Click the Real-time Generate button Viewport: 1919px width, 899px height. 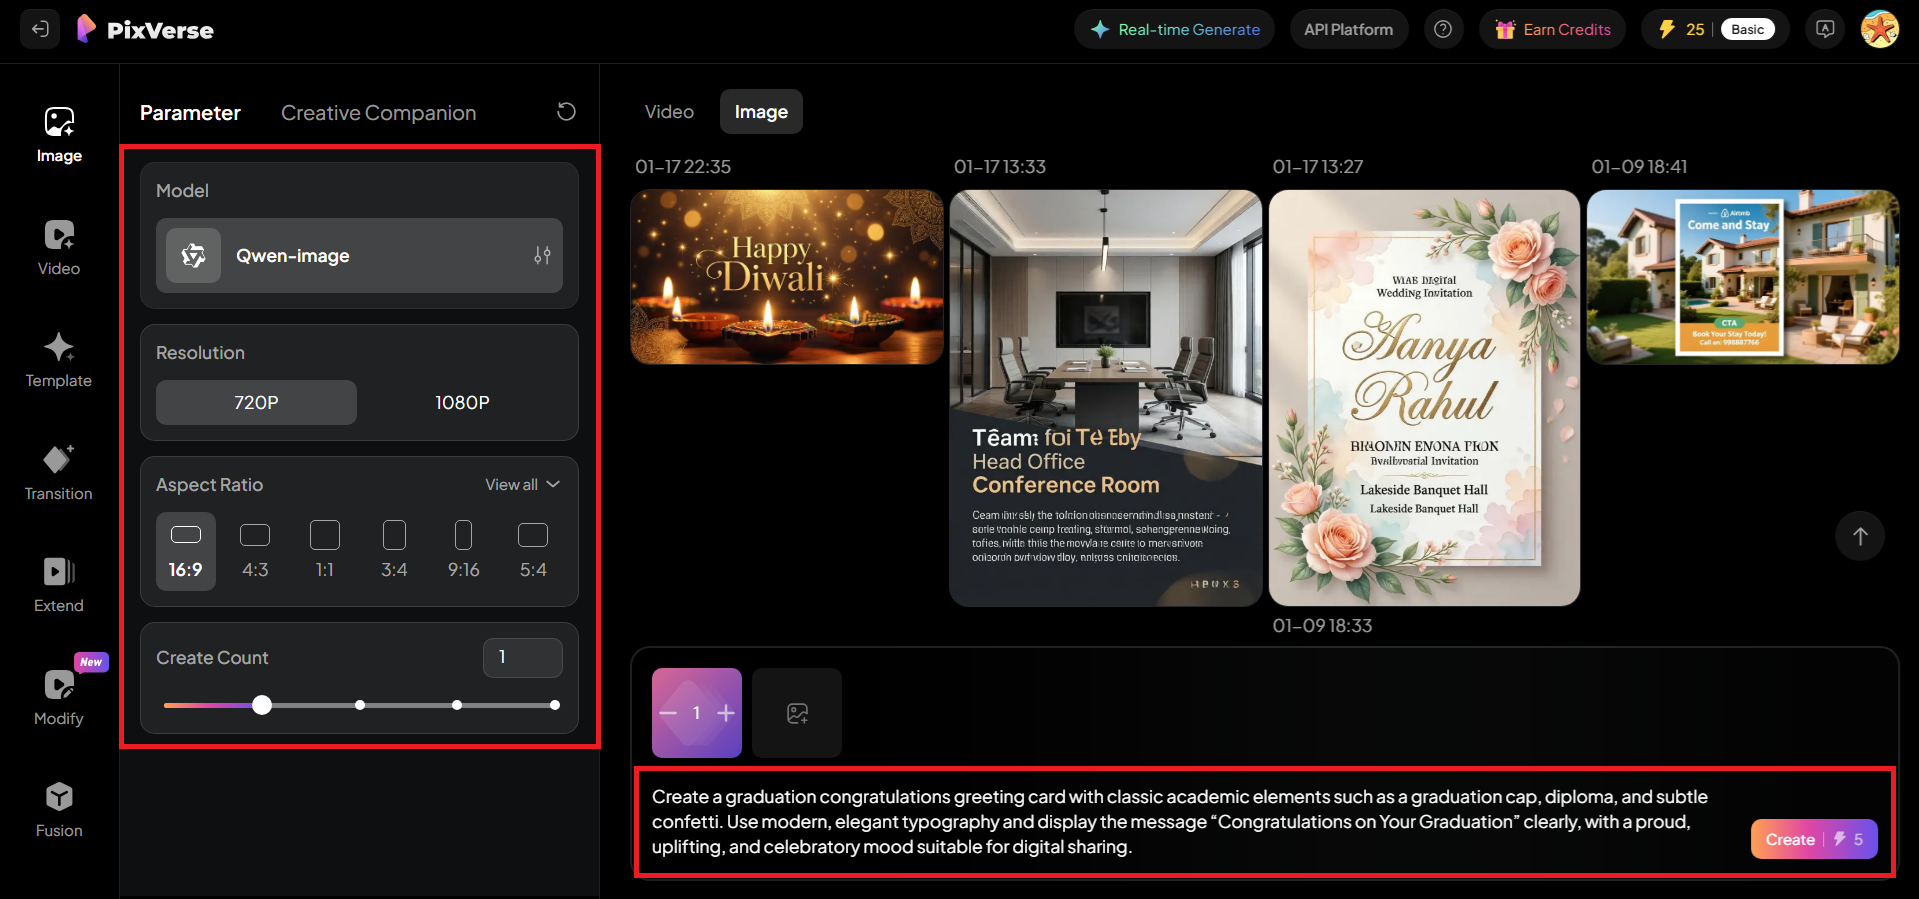1174,29
